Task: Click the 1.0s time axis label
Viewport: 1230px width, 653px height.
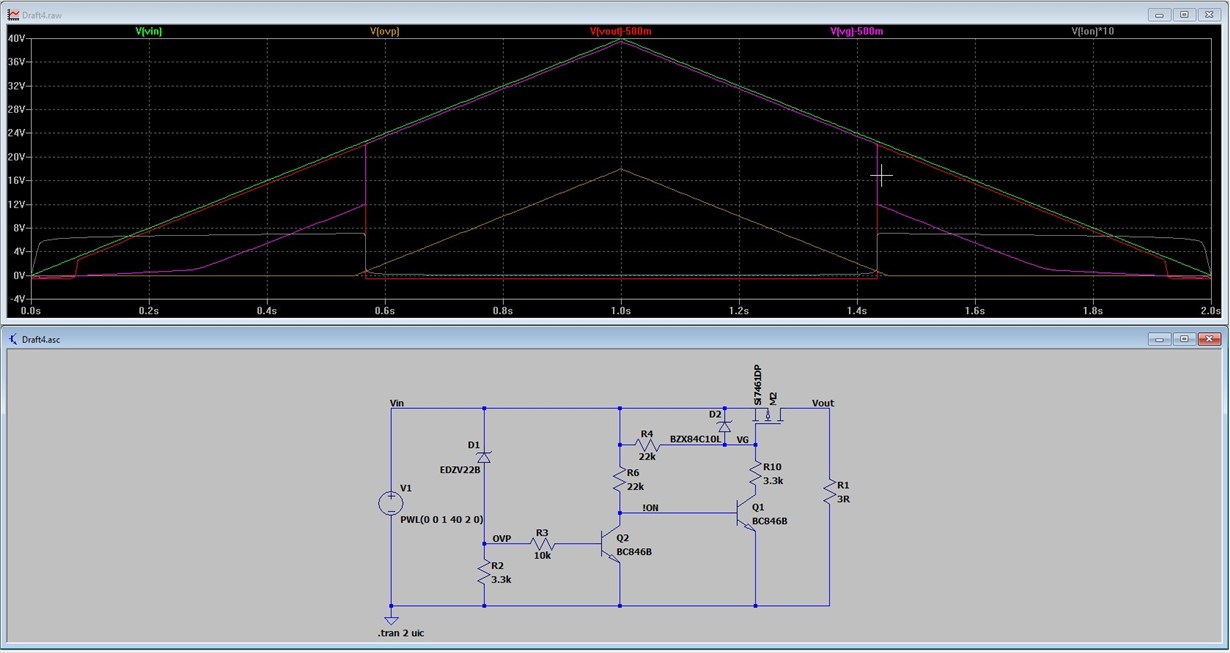Action: (x=621, y=311)
